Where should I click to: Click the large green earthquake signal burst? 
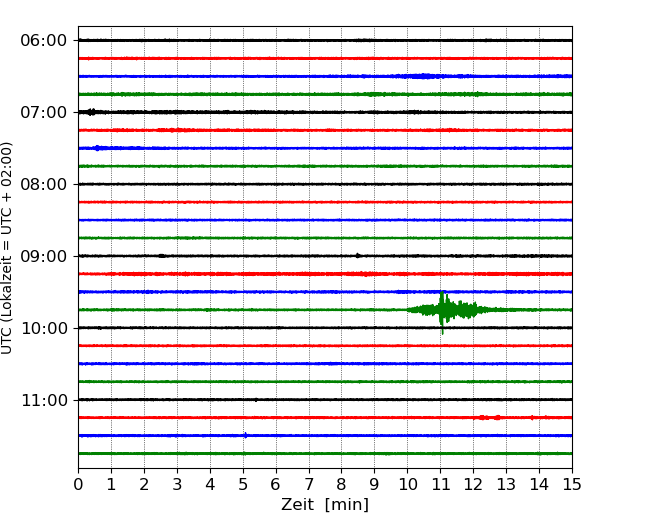click(x=450, y=311)
